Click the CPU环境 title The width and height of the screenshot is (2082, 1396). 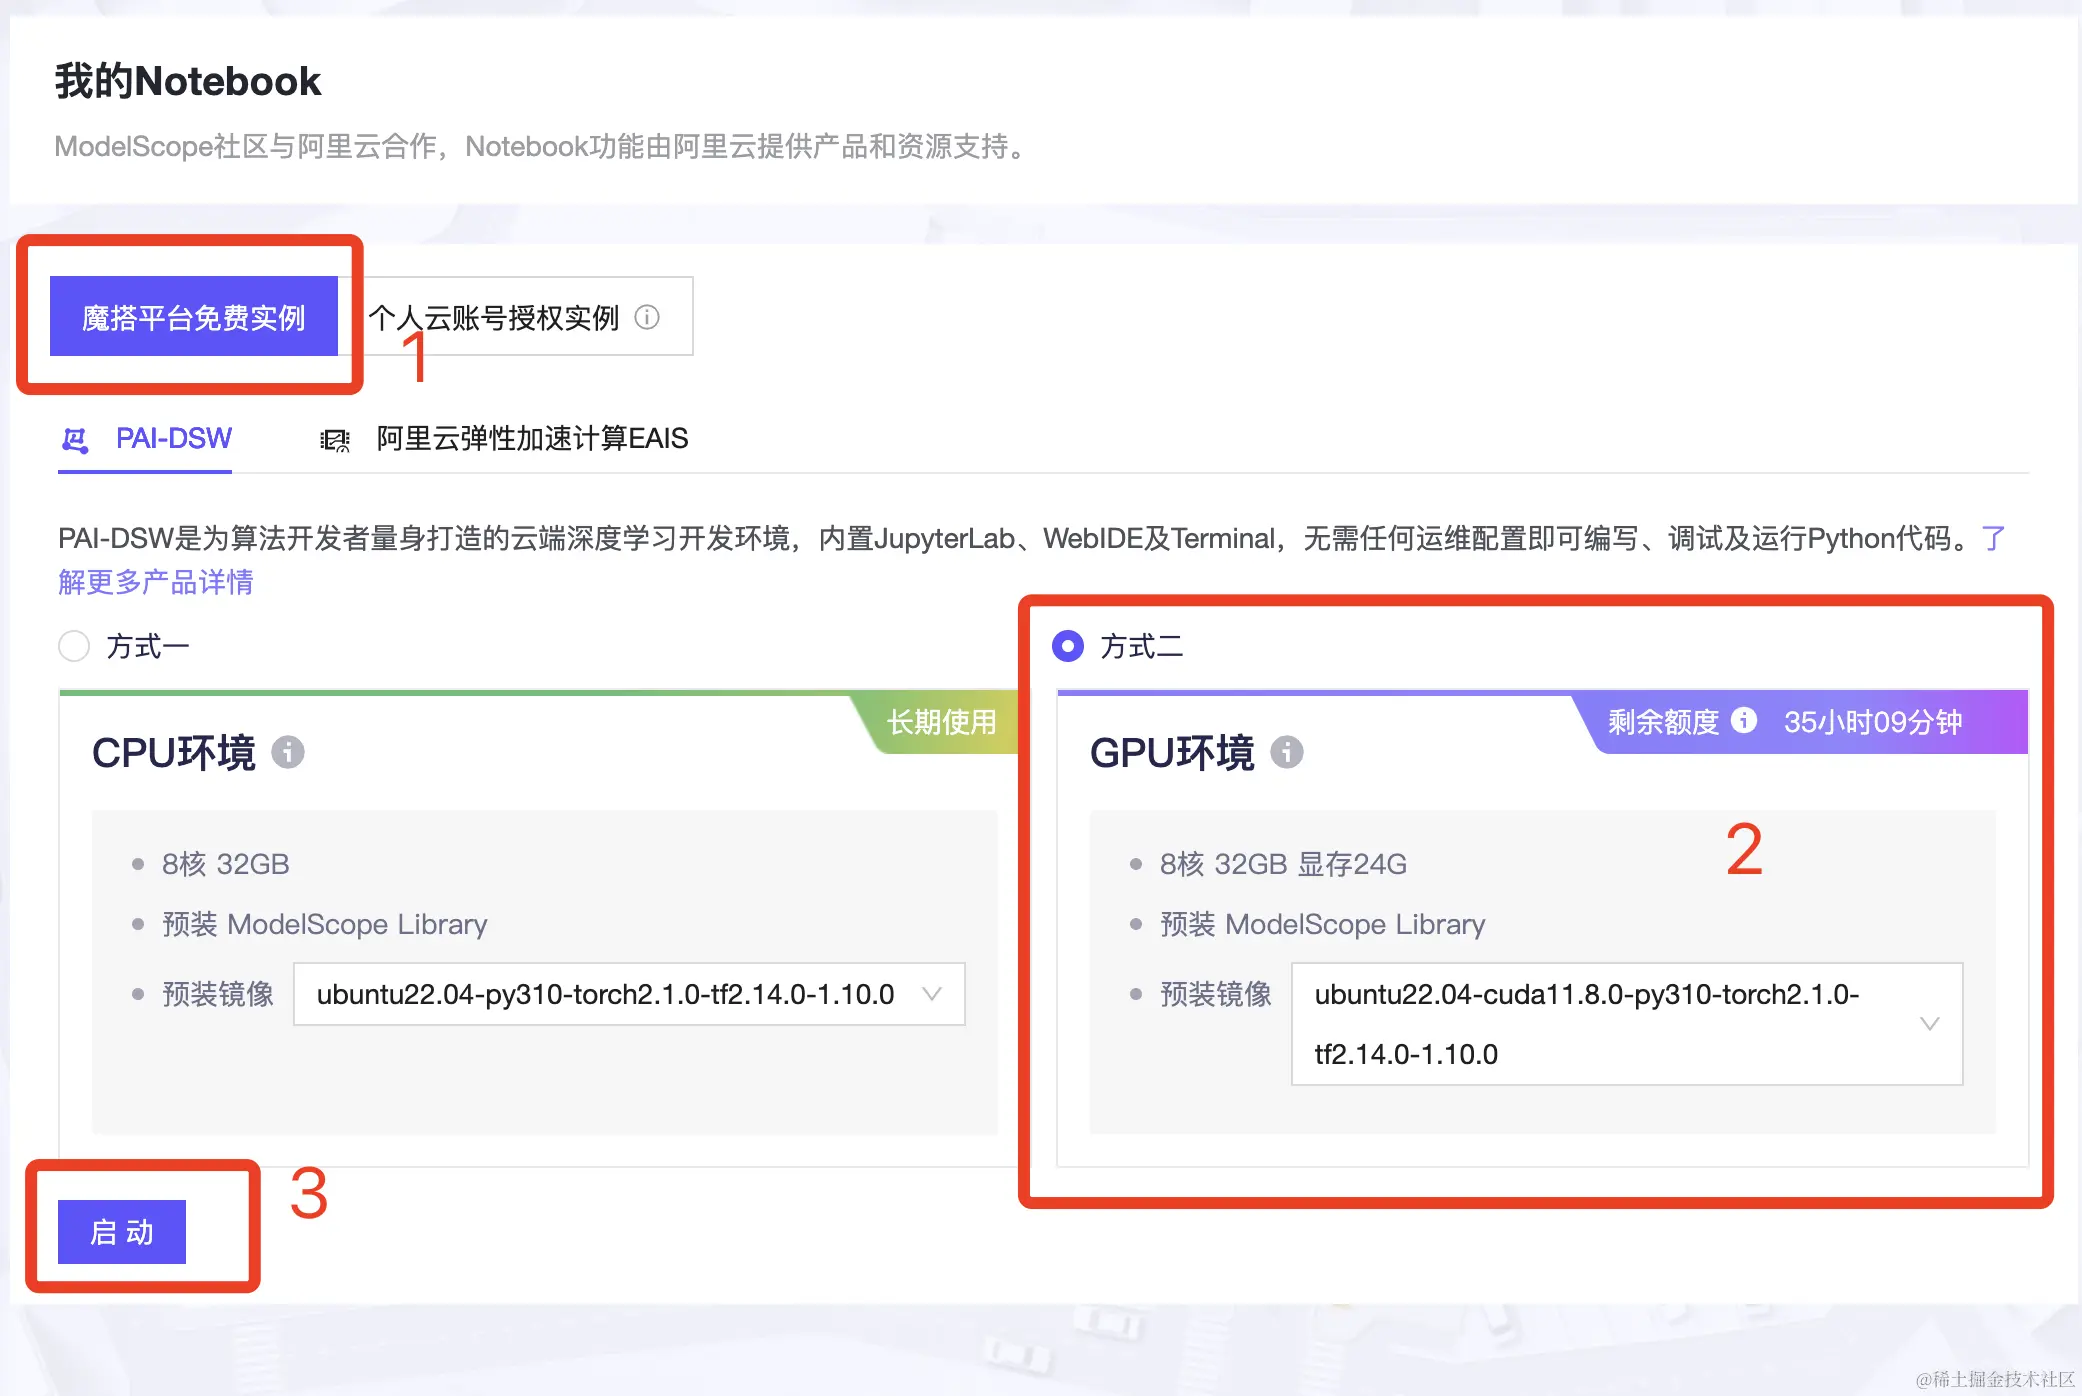coord(174,753)
